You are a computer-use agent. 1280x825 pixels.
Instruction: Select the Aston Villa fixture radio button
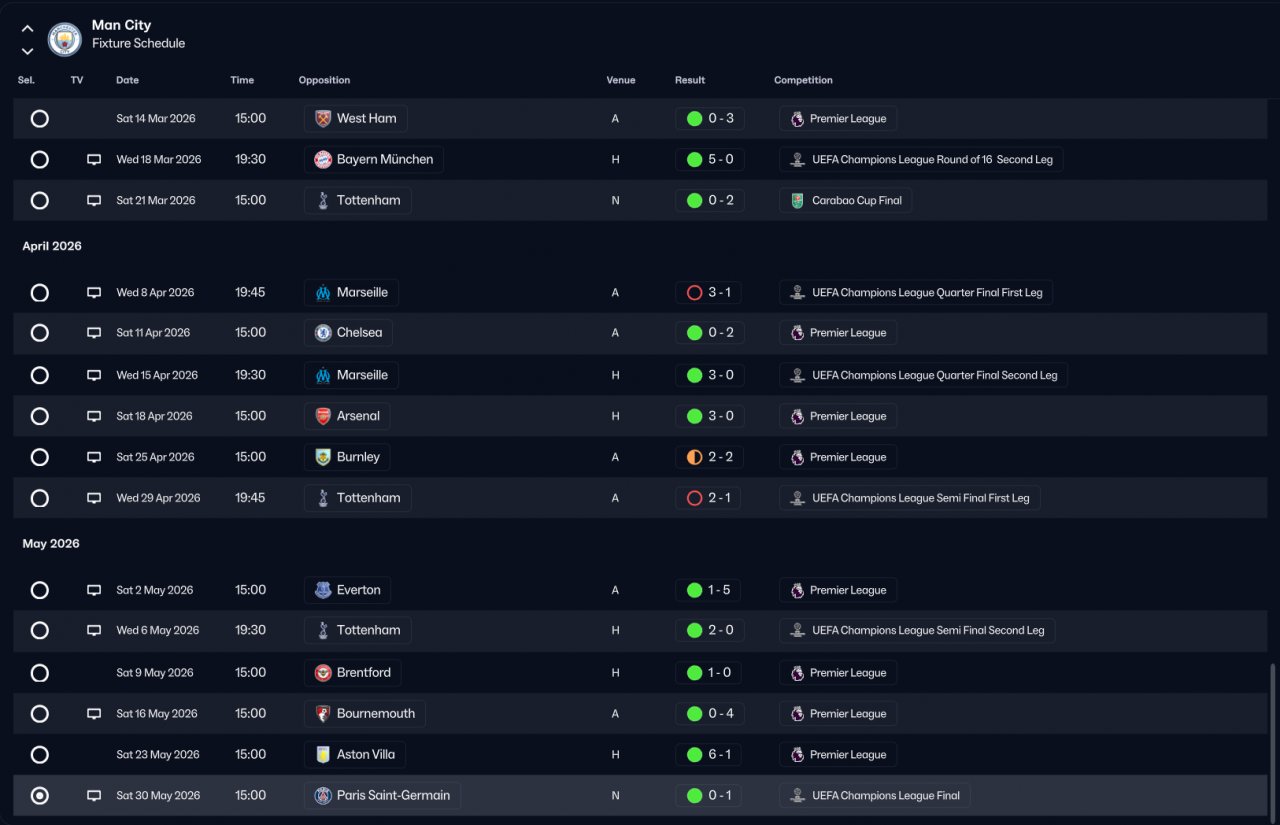pos(39,755)
